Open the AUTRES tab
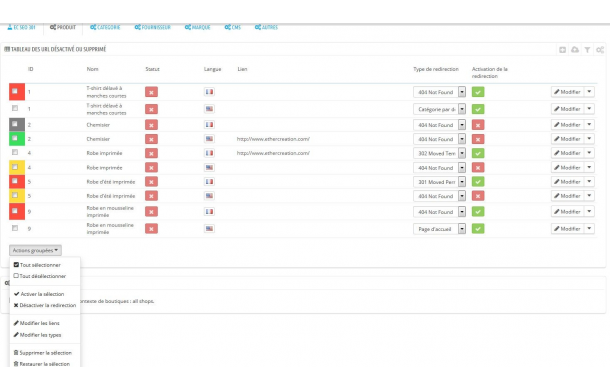The width and height of the screenshot is (610, 390). pos(266,27)
